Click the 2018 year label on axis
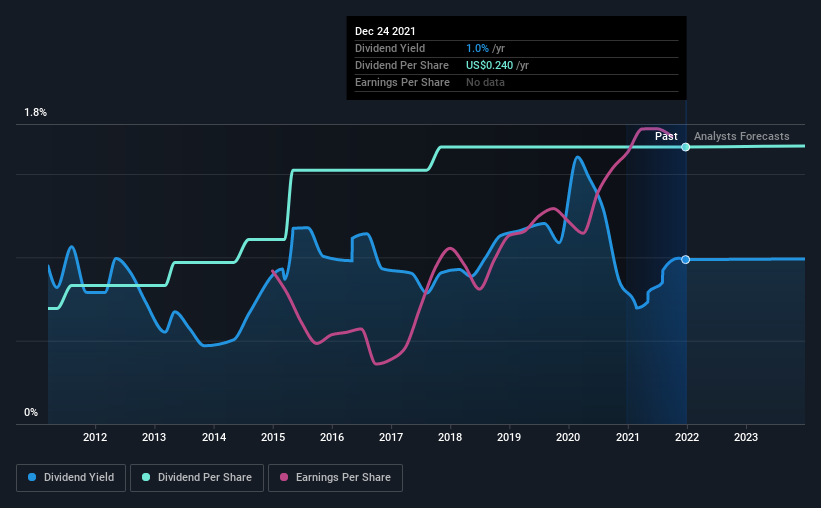Image resolution: width=821 pixels, height=508 pixels. (x=450, y=437)
